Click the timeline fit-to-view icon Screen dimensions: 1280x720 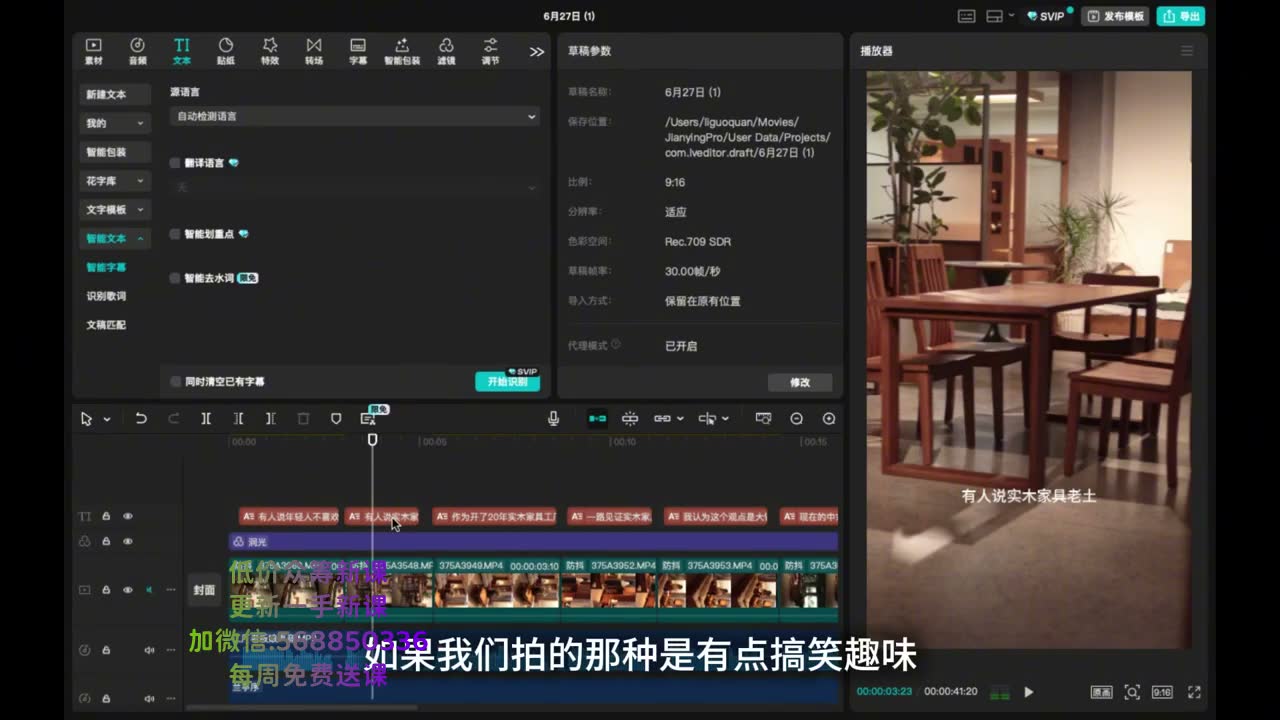tap(763, 419)
